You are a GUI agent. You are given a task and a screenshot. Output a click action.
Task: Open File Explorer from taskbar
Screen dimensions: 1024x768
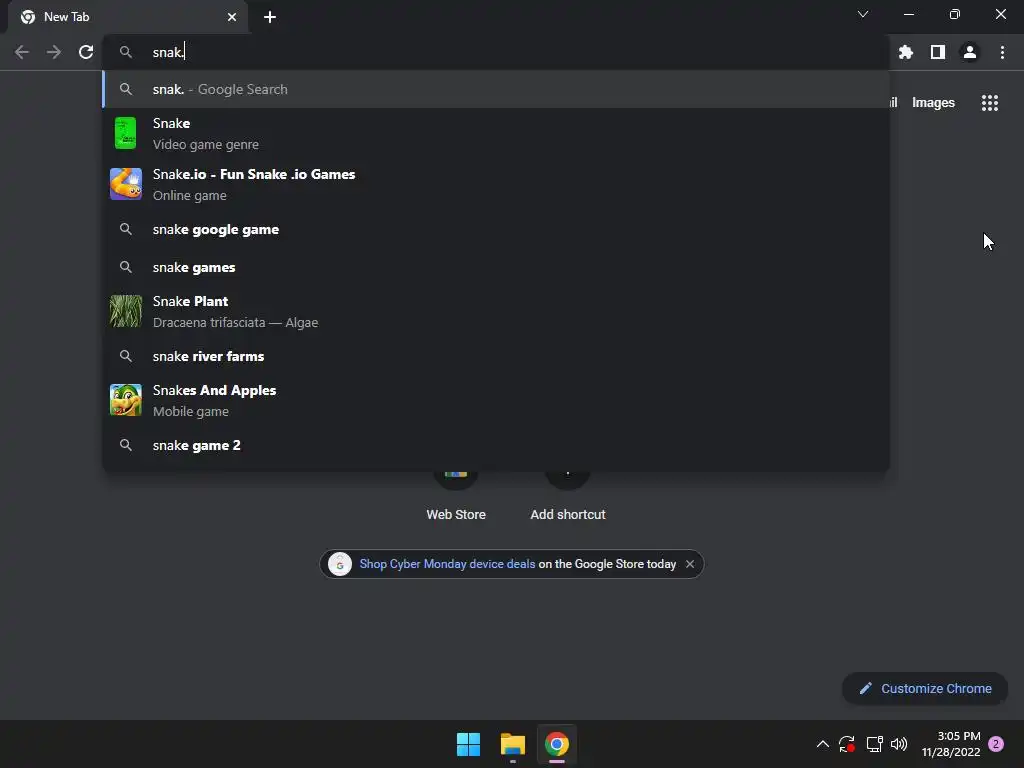tap(513, 744)
